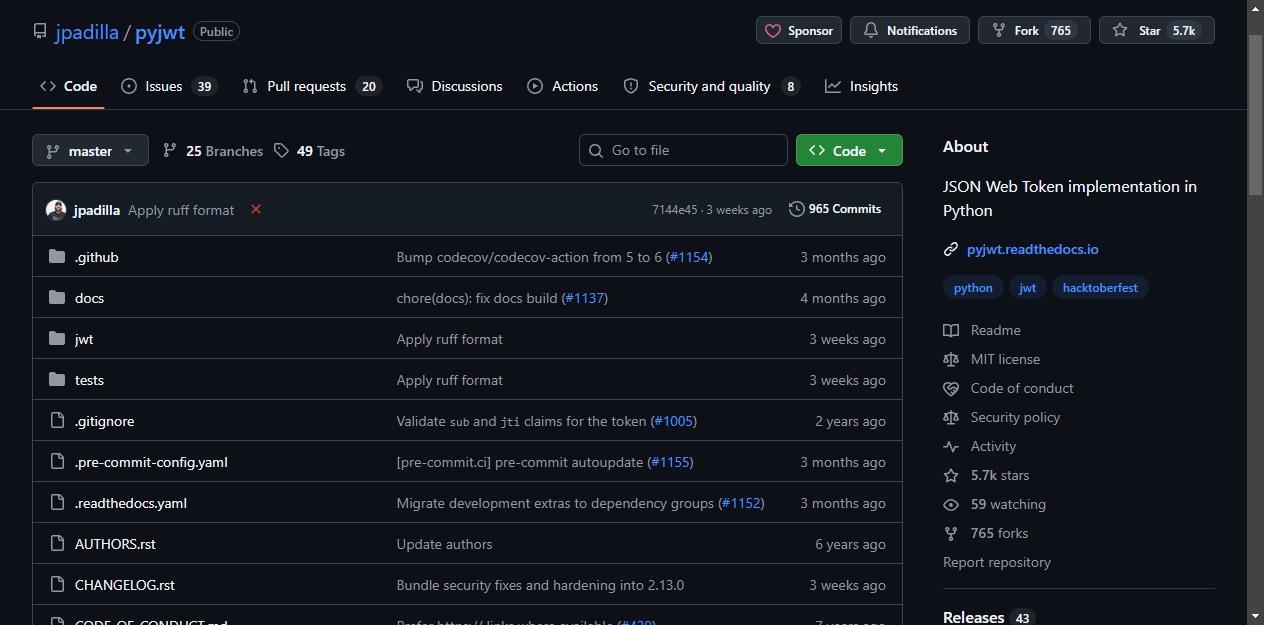Screen dimensions: 1264x625
Task: Open the master branch dropdown
Action: pyautogui.click(x=90, y=150)
